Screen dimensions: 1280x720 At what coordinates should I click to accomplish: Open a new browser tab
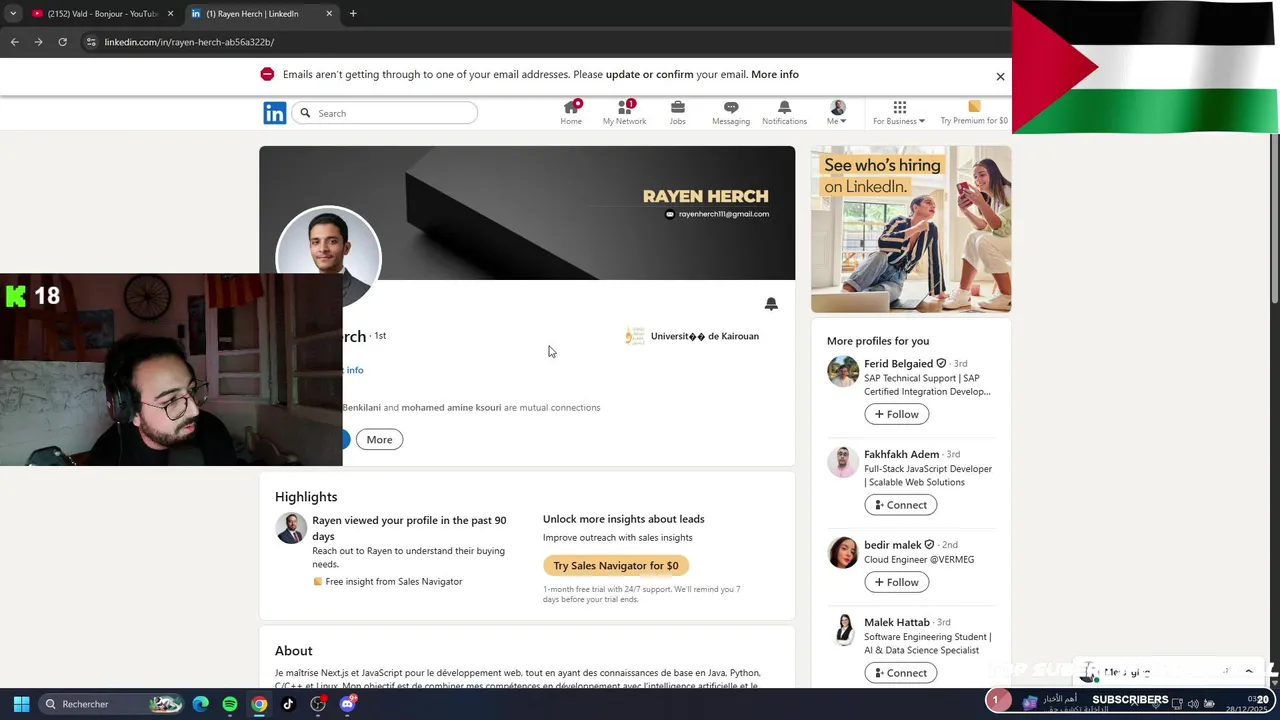click(x=353, y=14)
